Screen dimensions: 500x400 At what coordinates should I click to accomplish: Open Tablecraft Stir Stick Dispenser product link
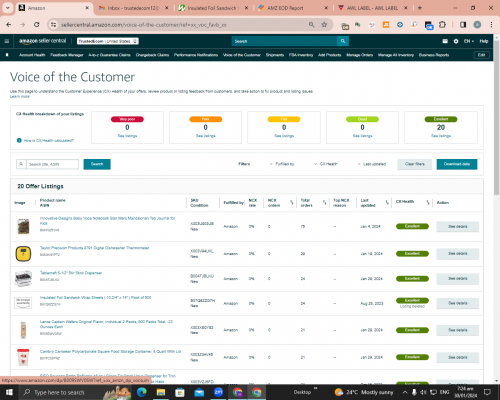[71, 273]
